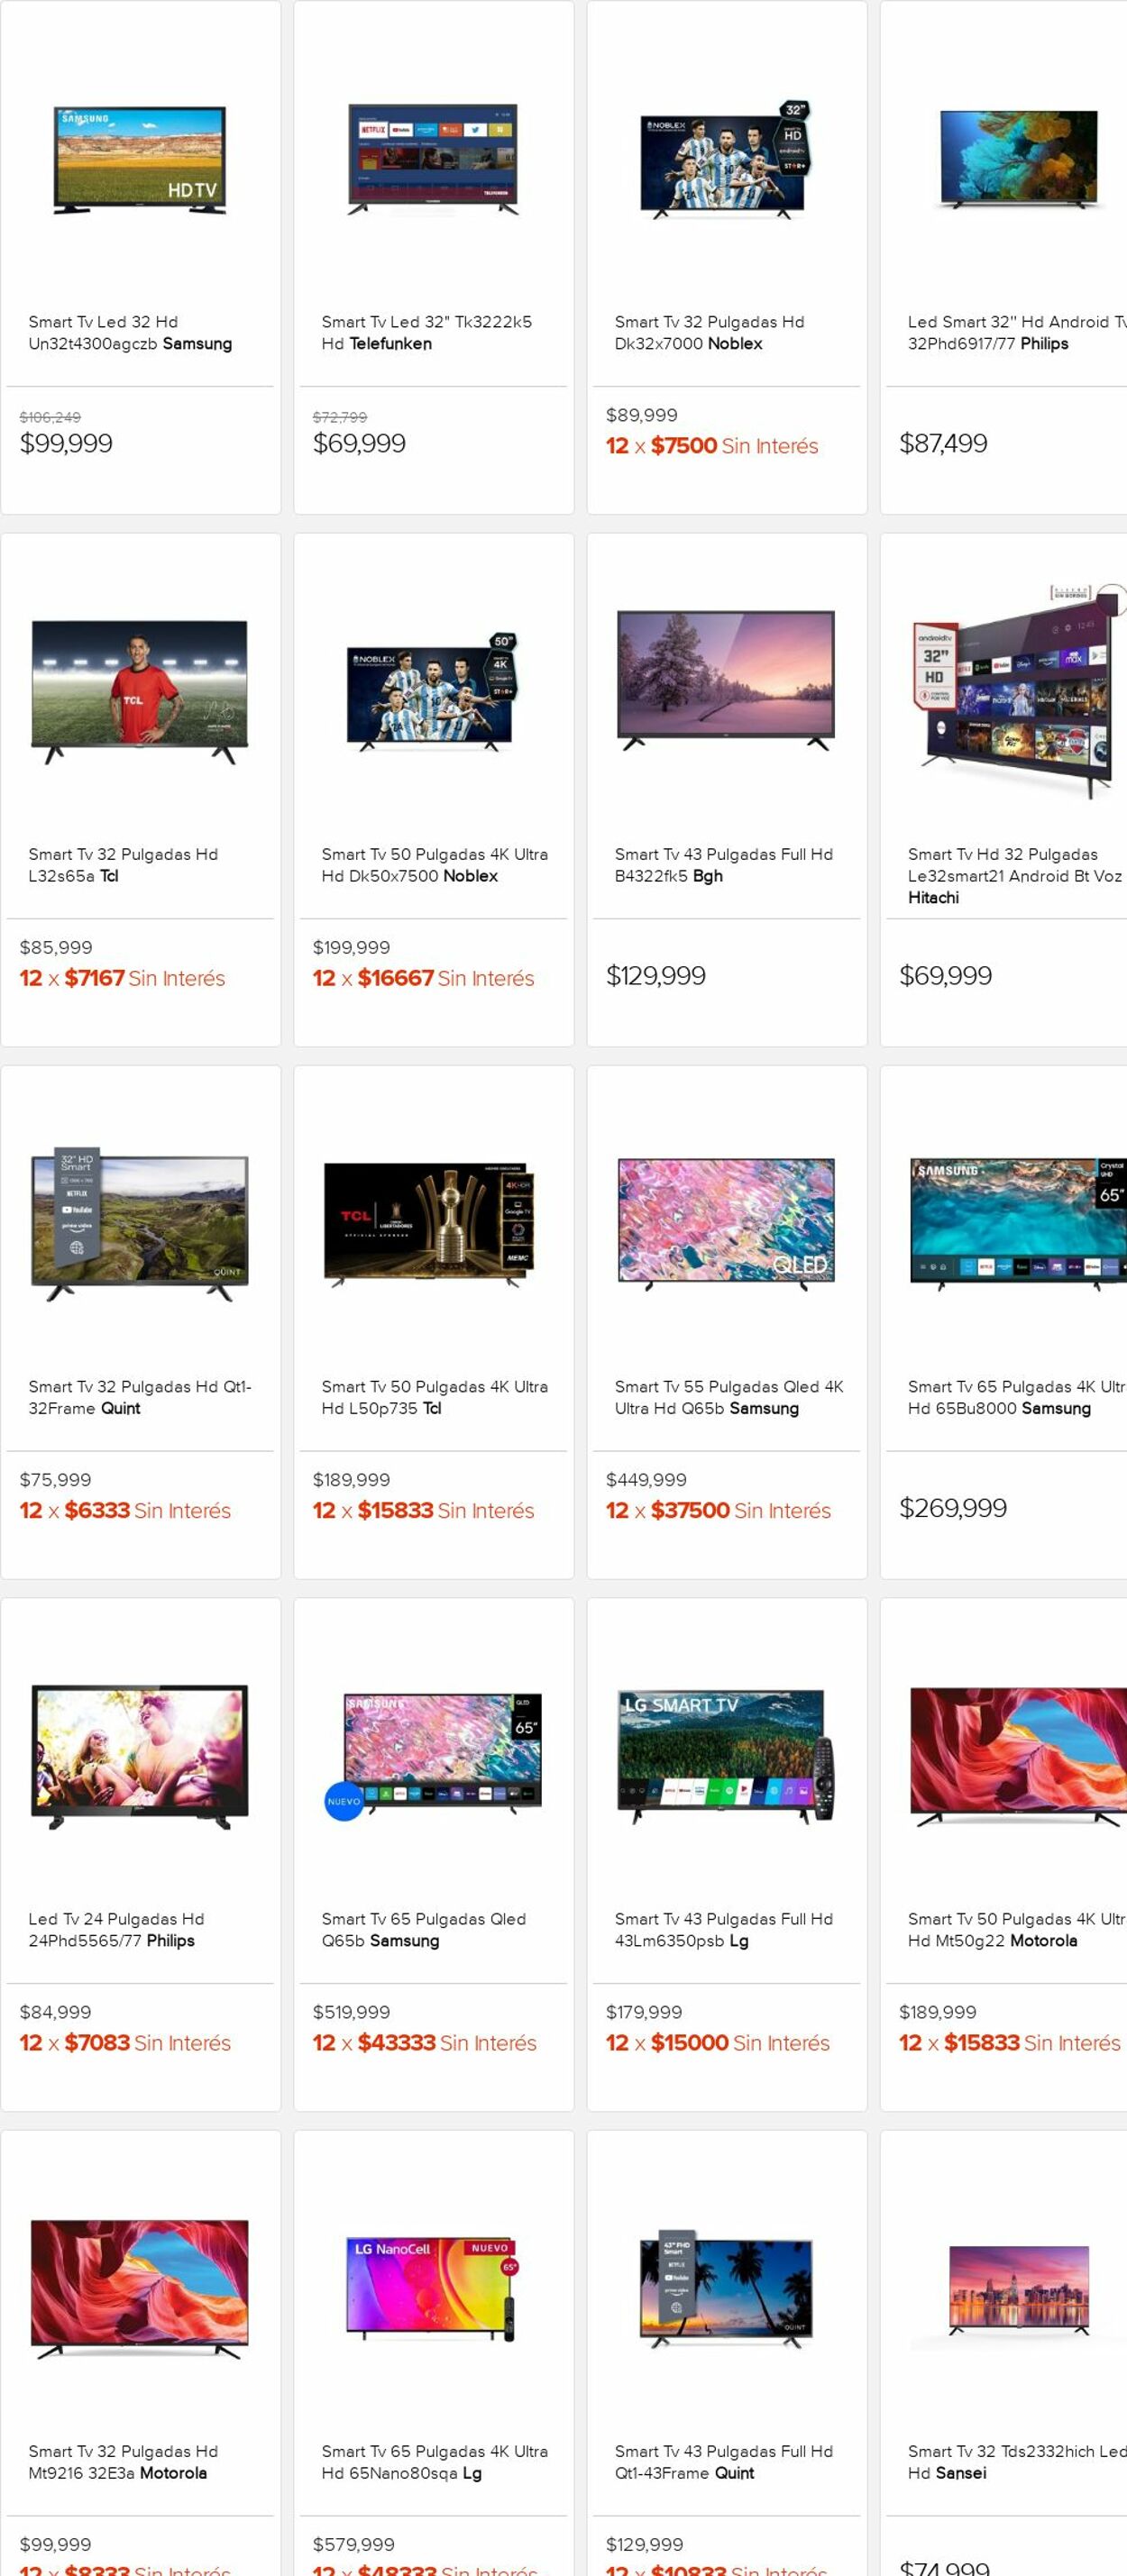Open Smart Tv 43 Pulgadas B4322fk5 Bgh title
This screenshot has width=1127, height=2576.
pos(724,865)
